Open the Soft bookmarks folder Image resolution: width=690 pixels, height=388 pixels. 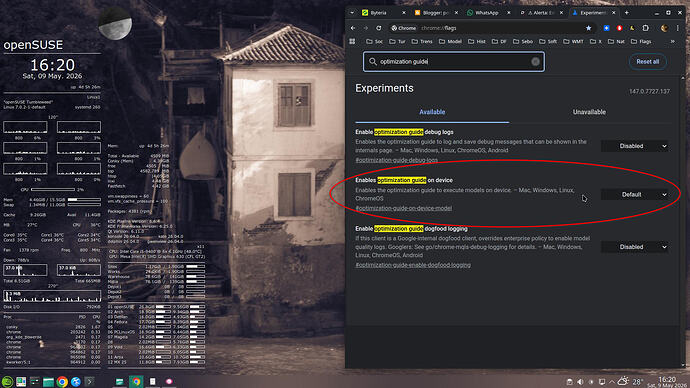[548, 41]
